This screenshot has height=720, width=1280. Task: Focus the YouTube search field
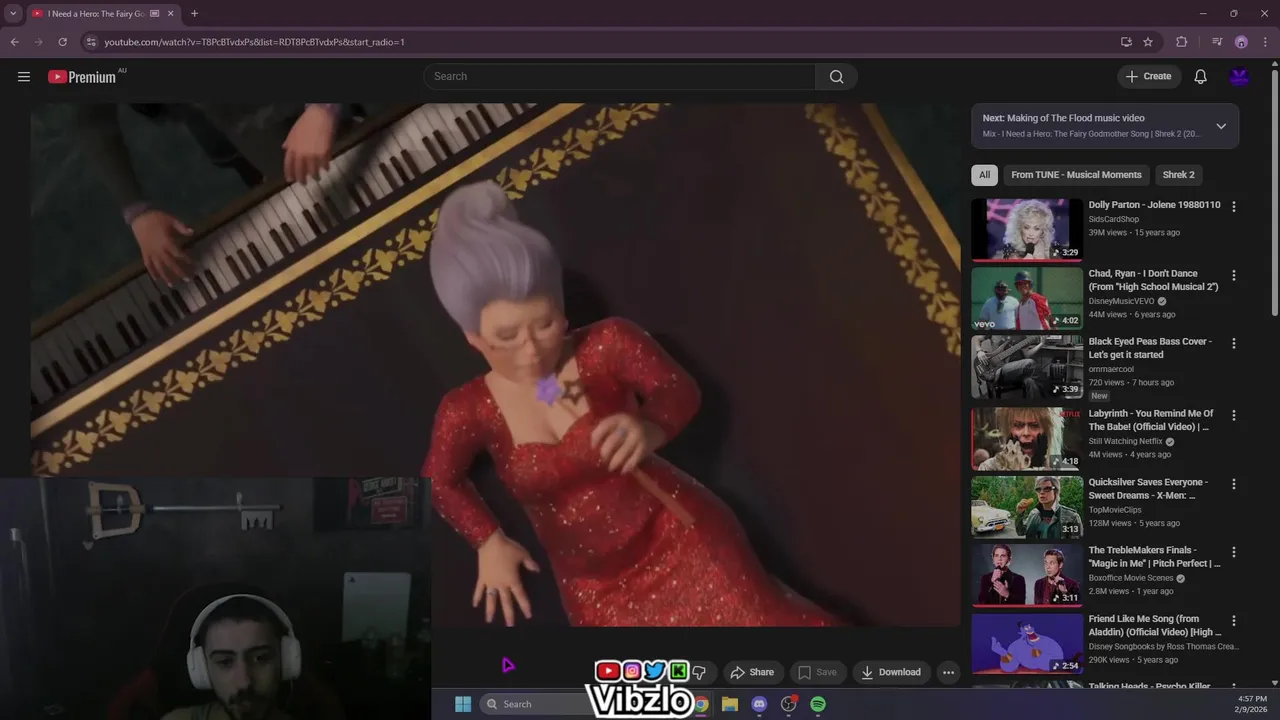(x=620, y=77)
